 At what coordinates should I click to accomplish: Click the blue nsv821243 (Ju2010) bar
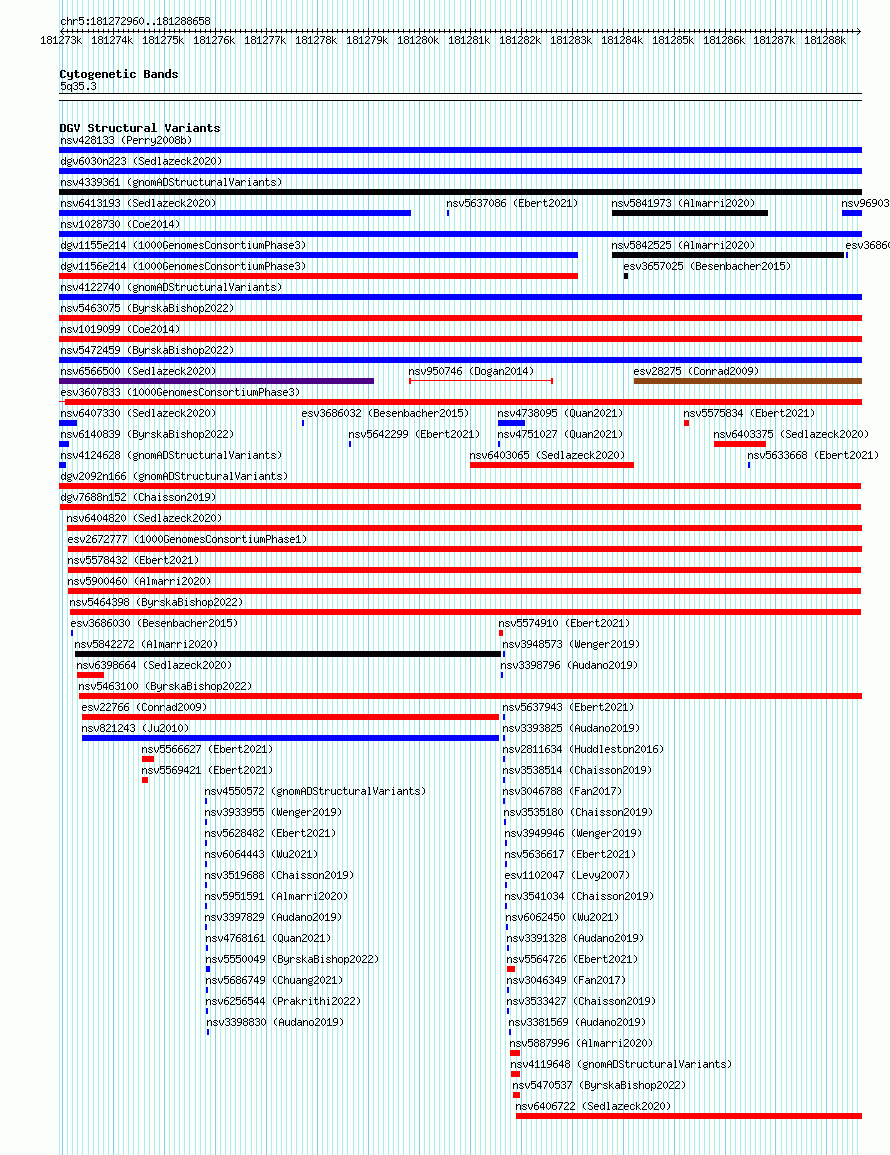point(290,738)
